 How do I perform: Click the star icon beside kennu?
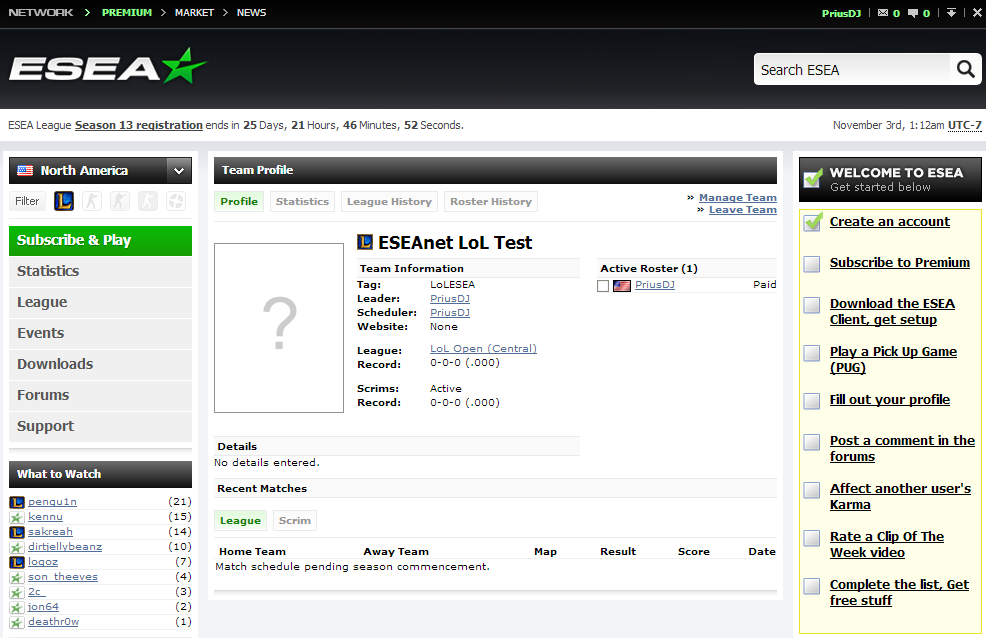point(17,517)
